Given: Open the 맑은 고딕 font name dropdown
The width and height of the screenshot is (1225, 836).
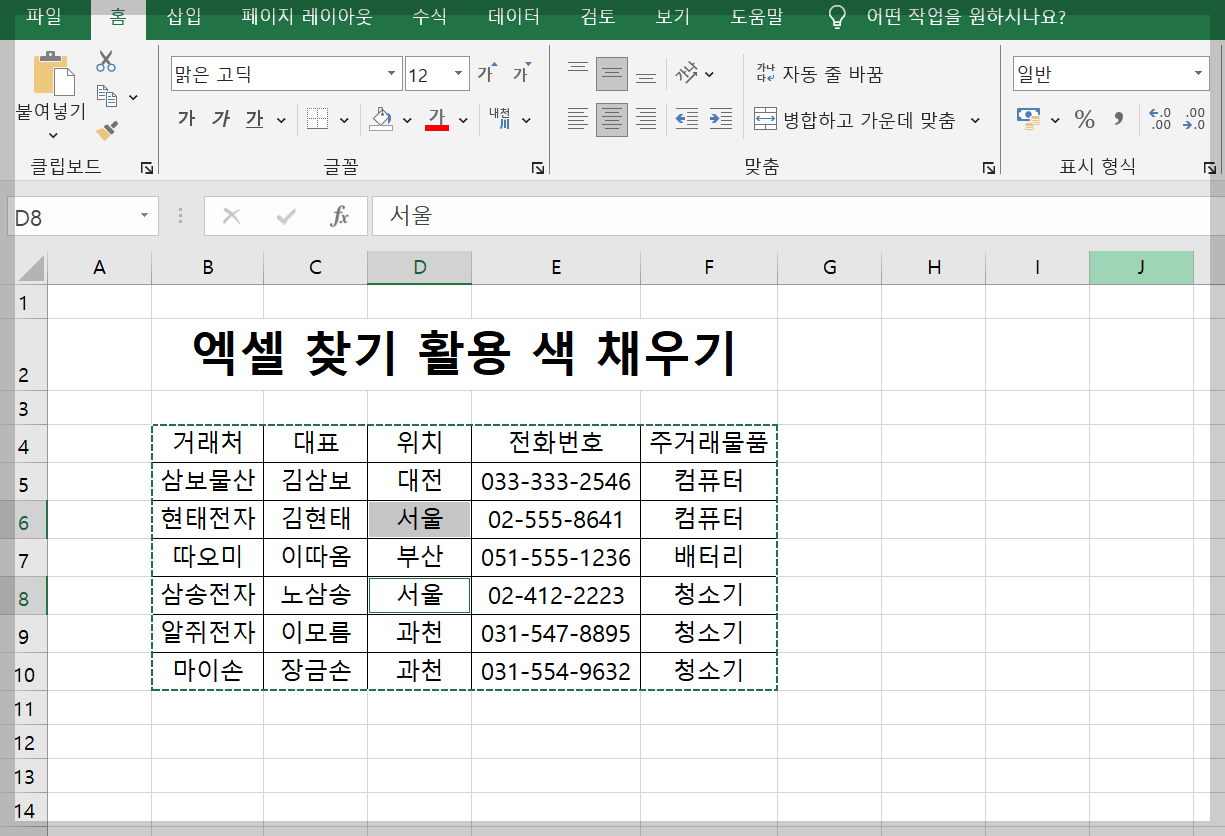Looking at the screenshot, I should click(x=391, y=73).
